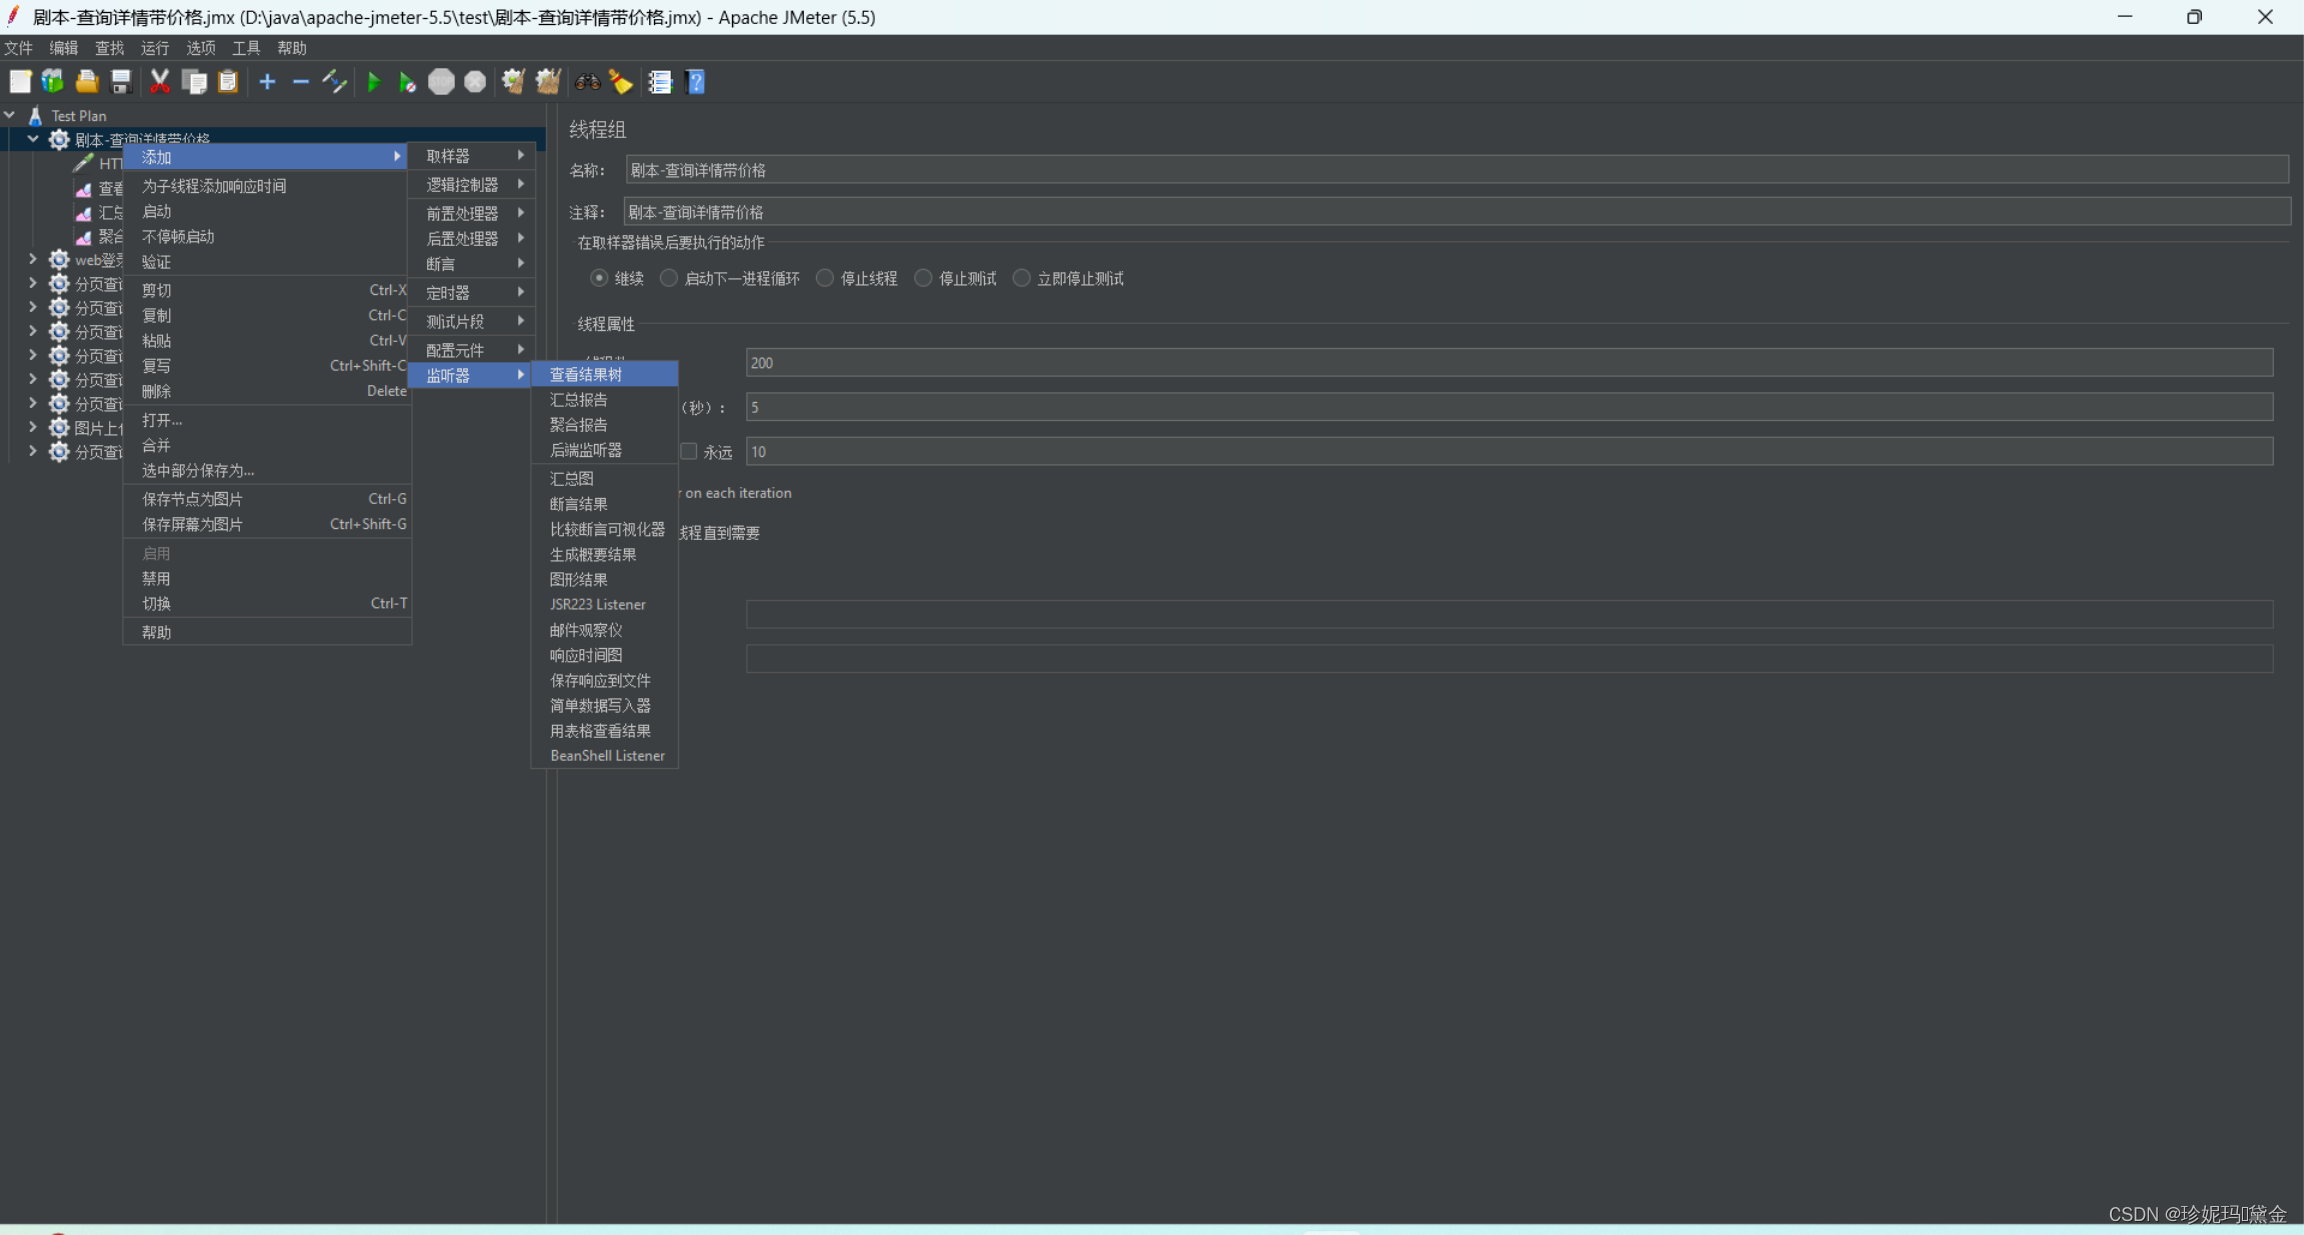Select the 立即停止测试 radio button
Screen dimensions: 2304x1235
click(1021, 278)
